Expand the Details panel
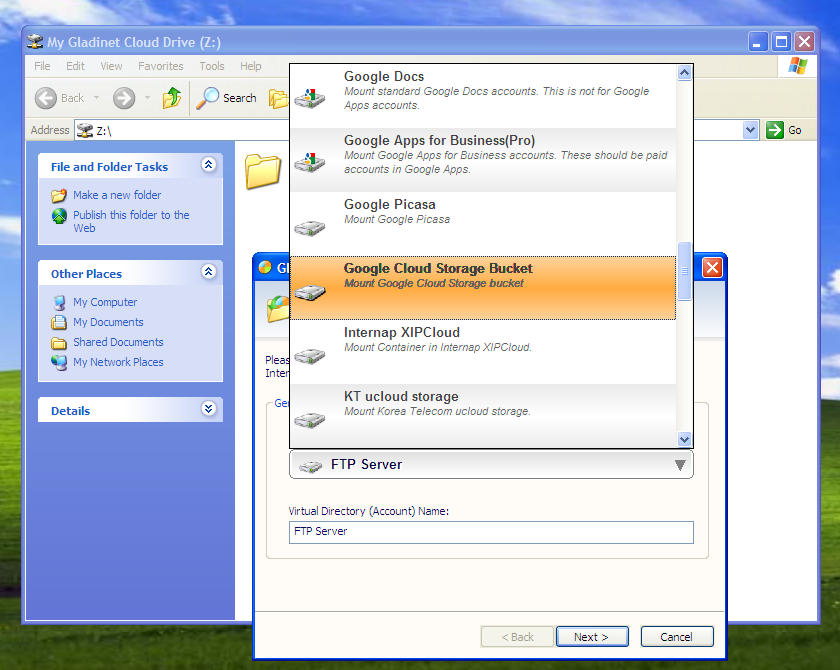Screen dimensions: 840x670 (208, 409)
